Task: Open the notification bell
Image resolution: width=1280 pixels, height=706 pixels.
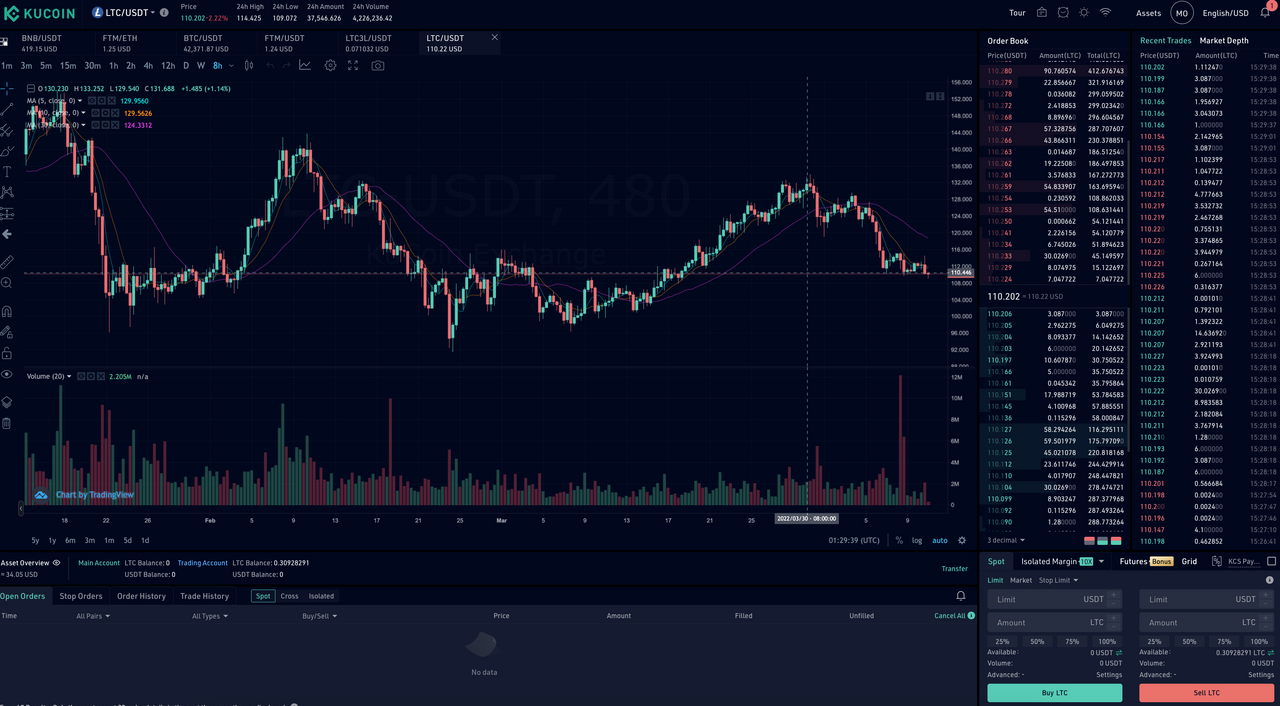Action: [1266, 13]
